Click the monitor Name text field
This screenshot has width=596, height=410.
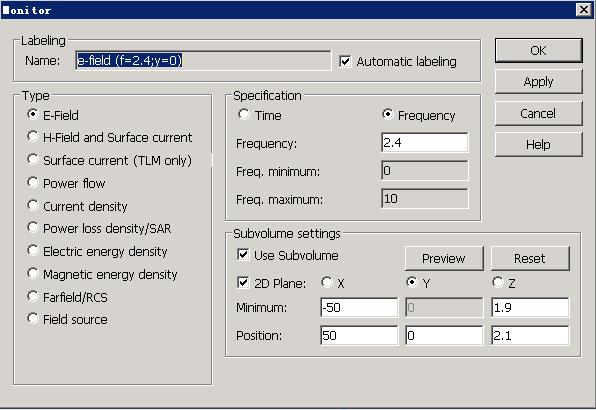[203, 60]
